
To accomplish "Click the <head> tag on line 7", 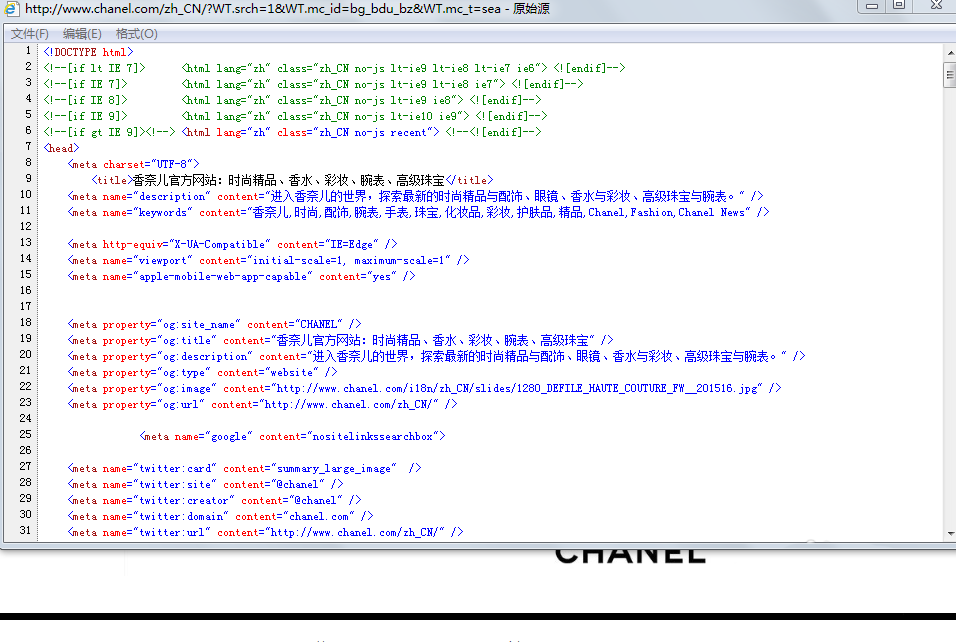I will (61, 148).
